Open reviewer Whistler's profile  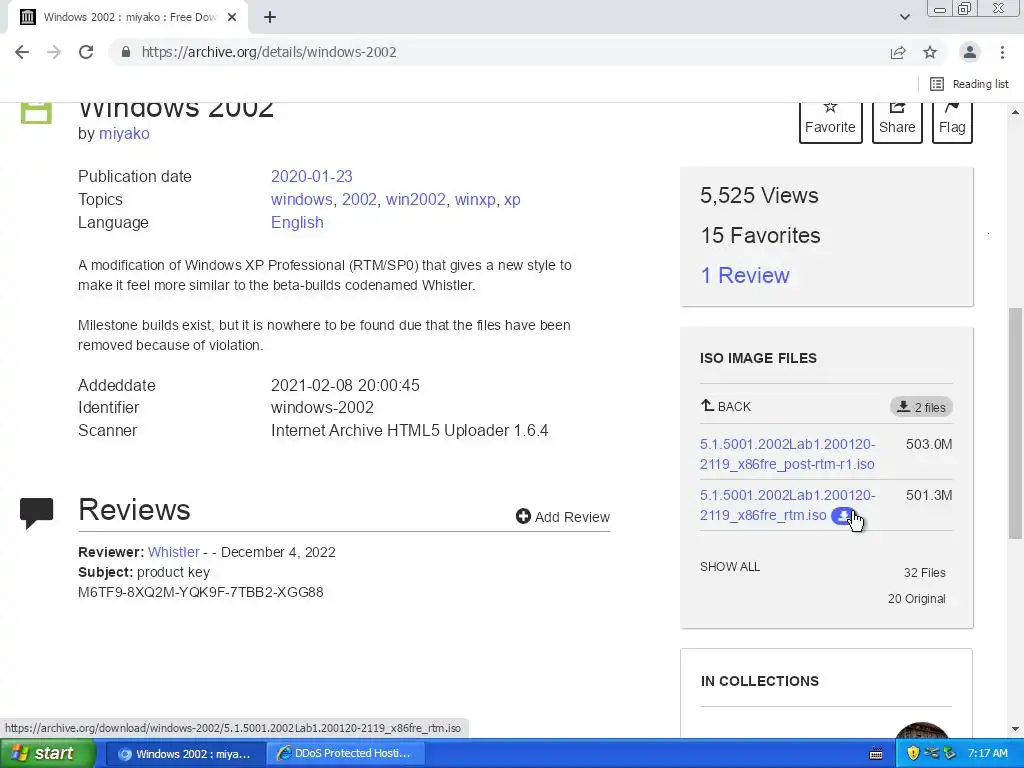click(173, 552)
